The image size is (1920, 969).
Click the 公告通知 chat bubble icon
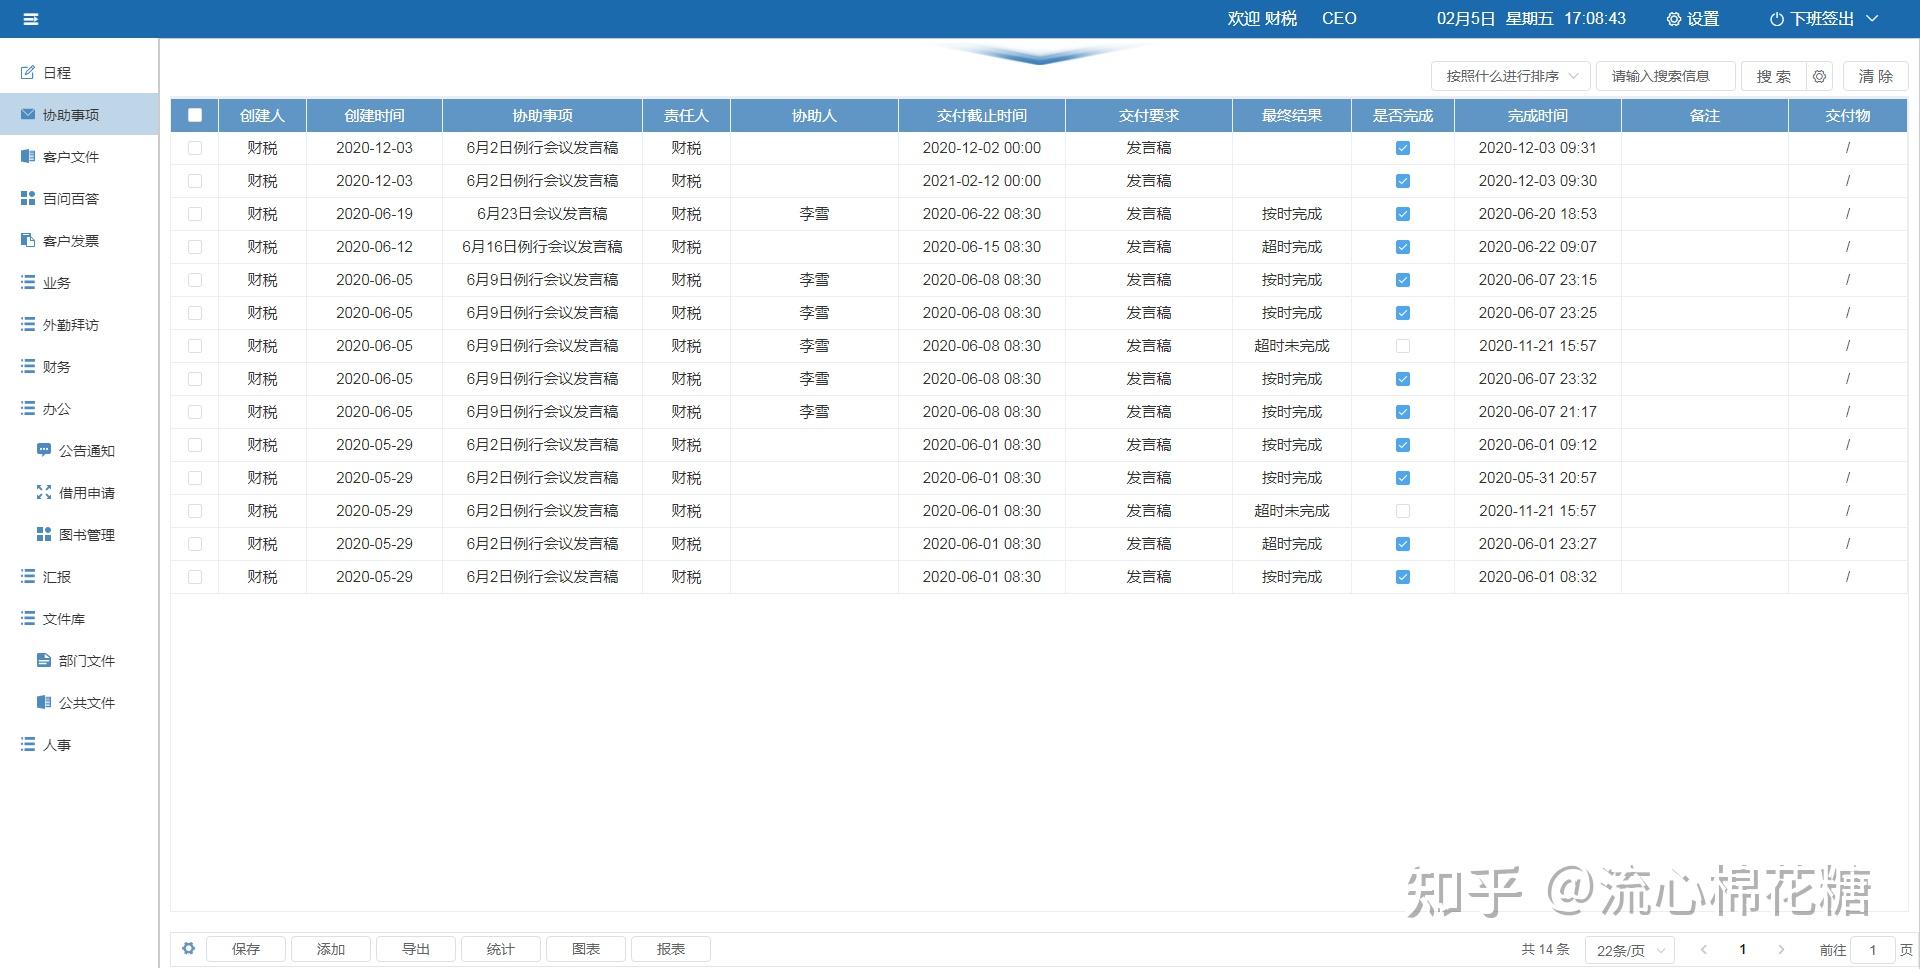click(44, 450)
